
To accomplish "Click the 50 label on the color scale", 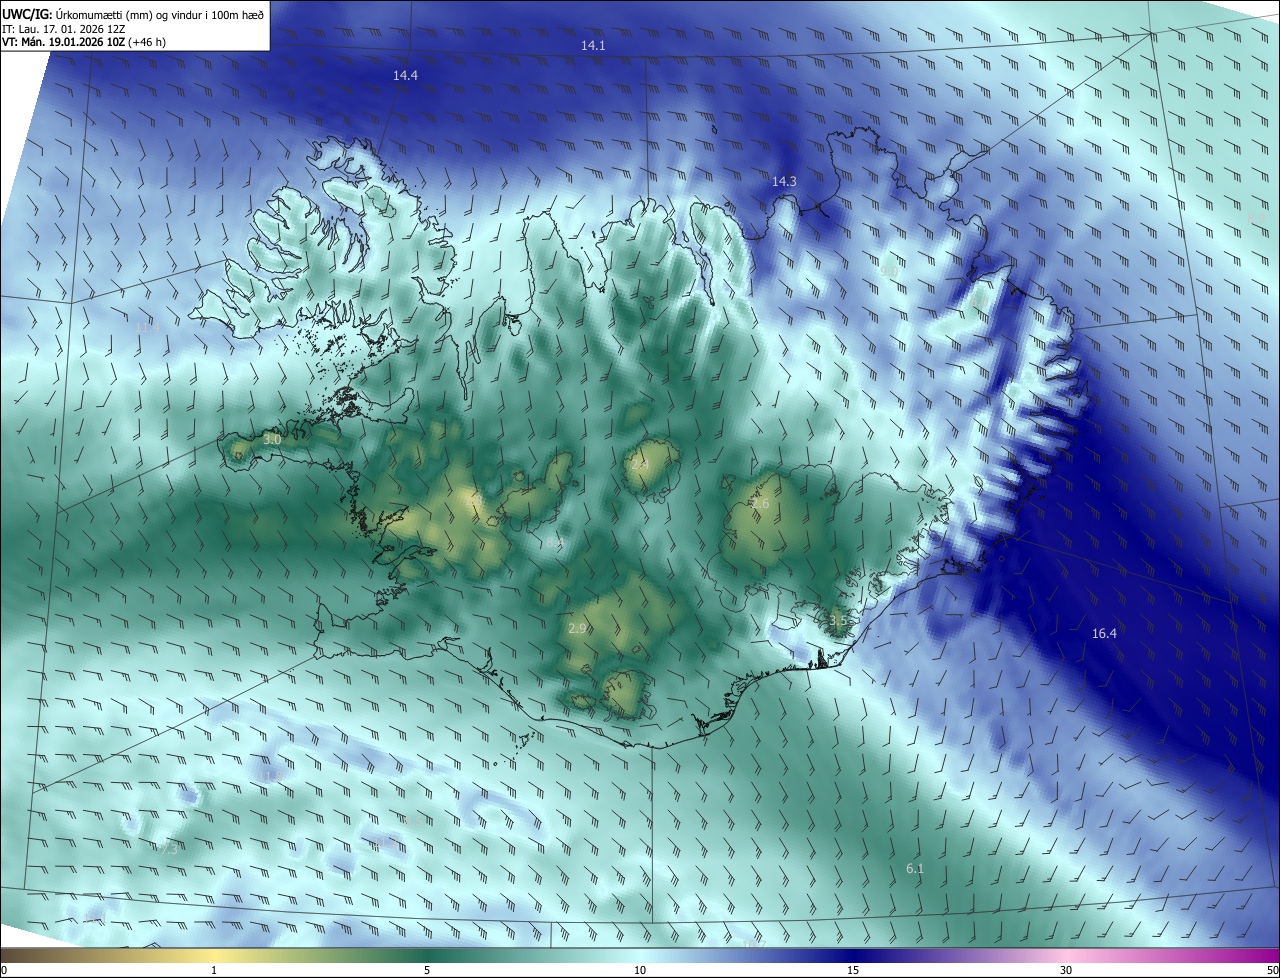I will coord(1272,971).
